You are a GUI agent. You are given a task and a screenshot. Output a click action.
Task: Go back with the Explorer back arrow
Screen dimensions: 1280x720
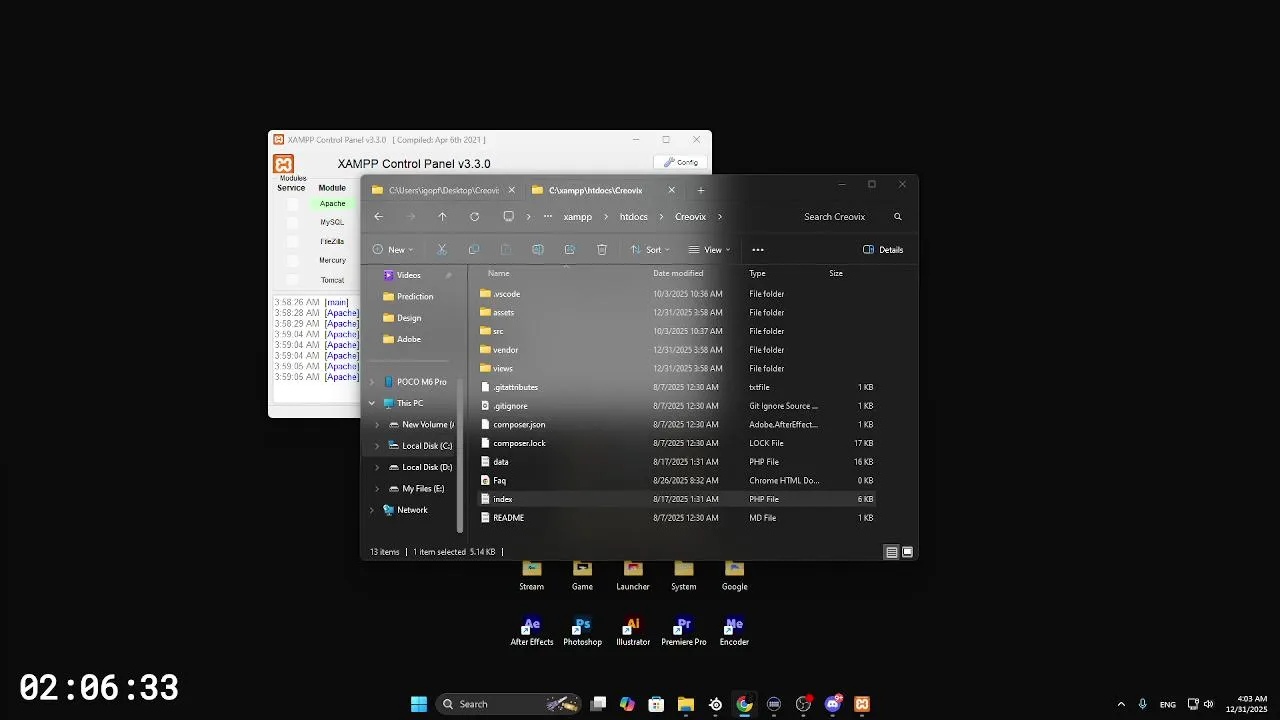[x=378, y=217]
